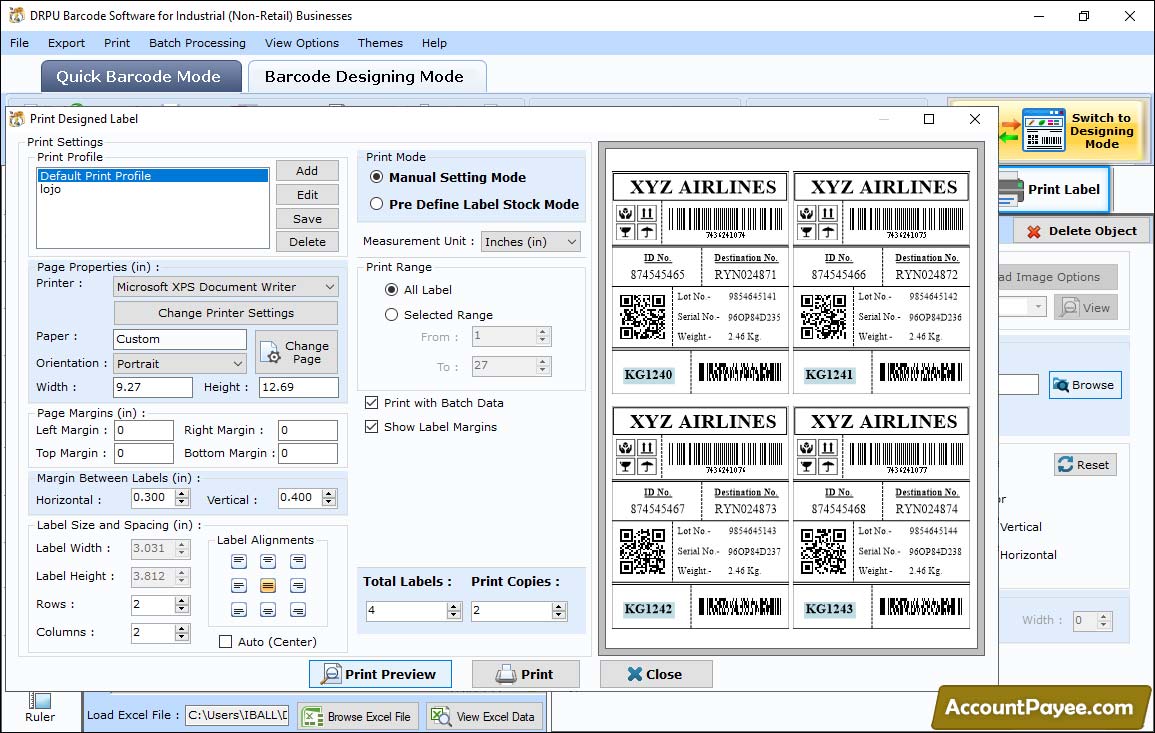1155x733 pixels.
Task: Toggle Show Label Margins checkbox
Action: 371,427
